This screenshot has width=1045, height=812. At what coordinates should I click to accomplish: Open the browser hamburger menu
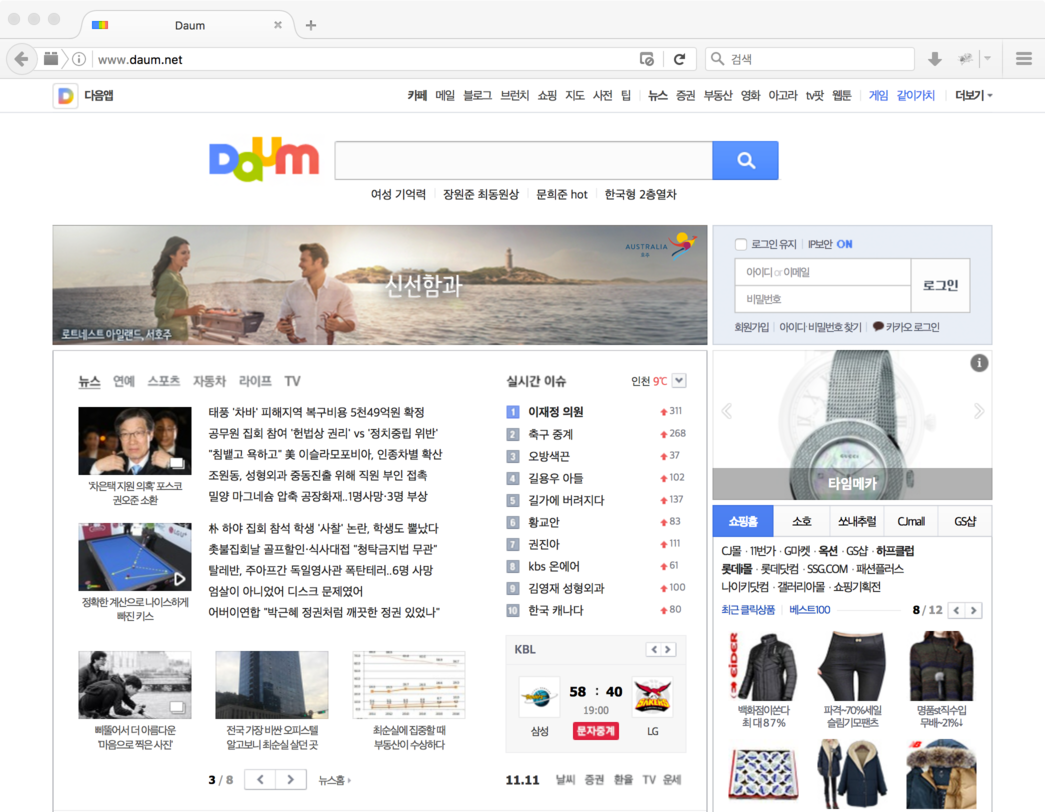1024,59
